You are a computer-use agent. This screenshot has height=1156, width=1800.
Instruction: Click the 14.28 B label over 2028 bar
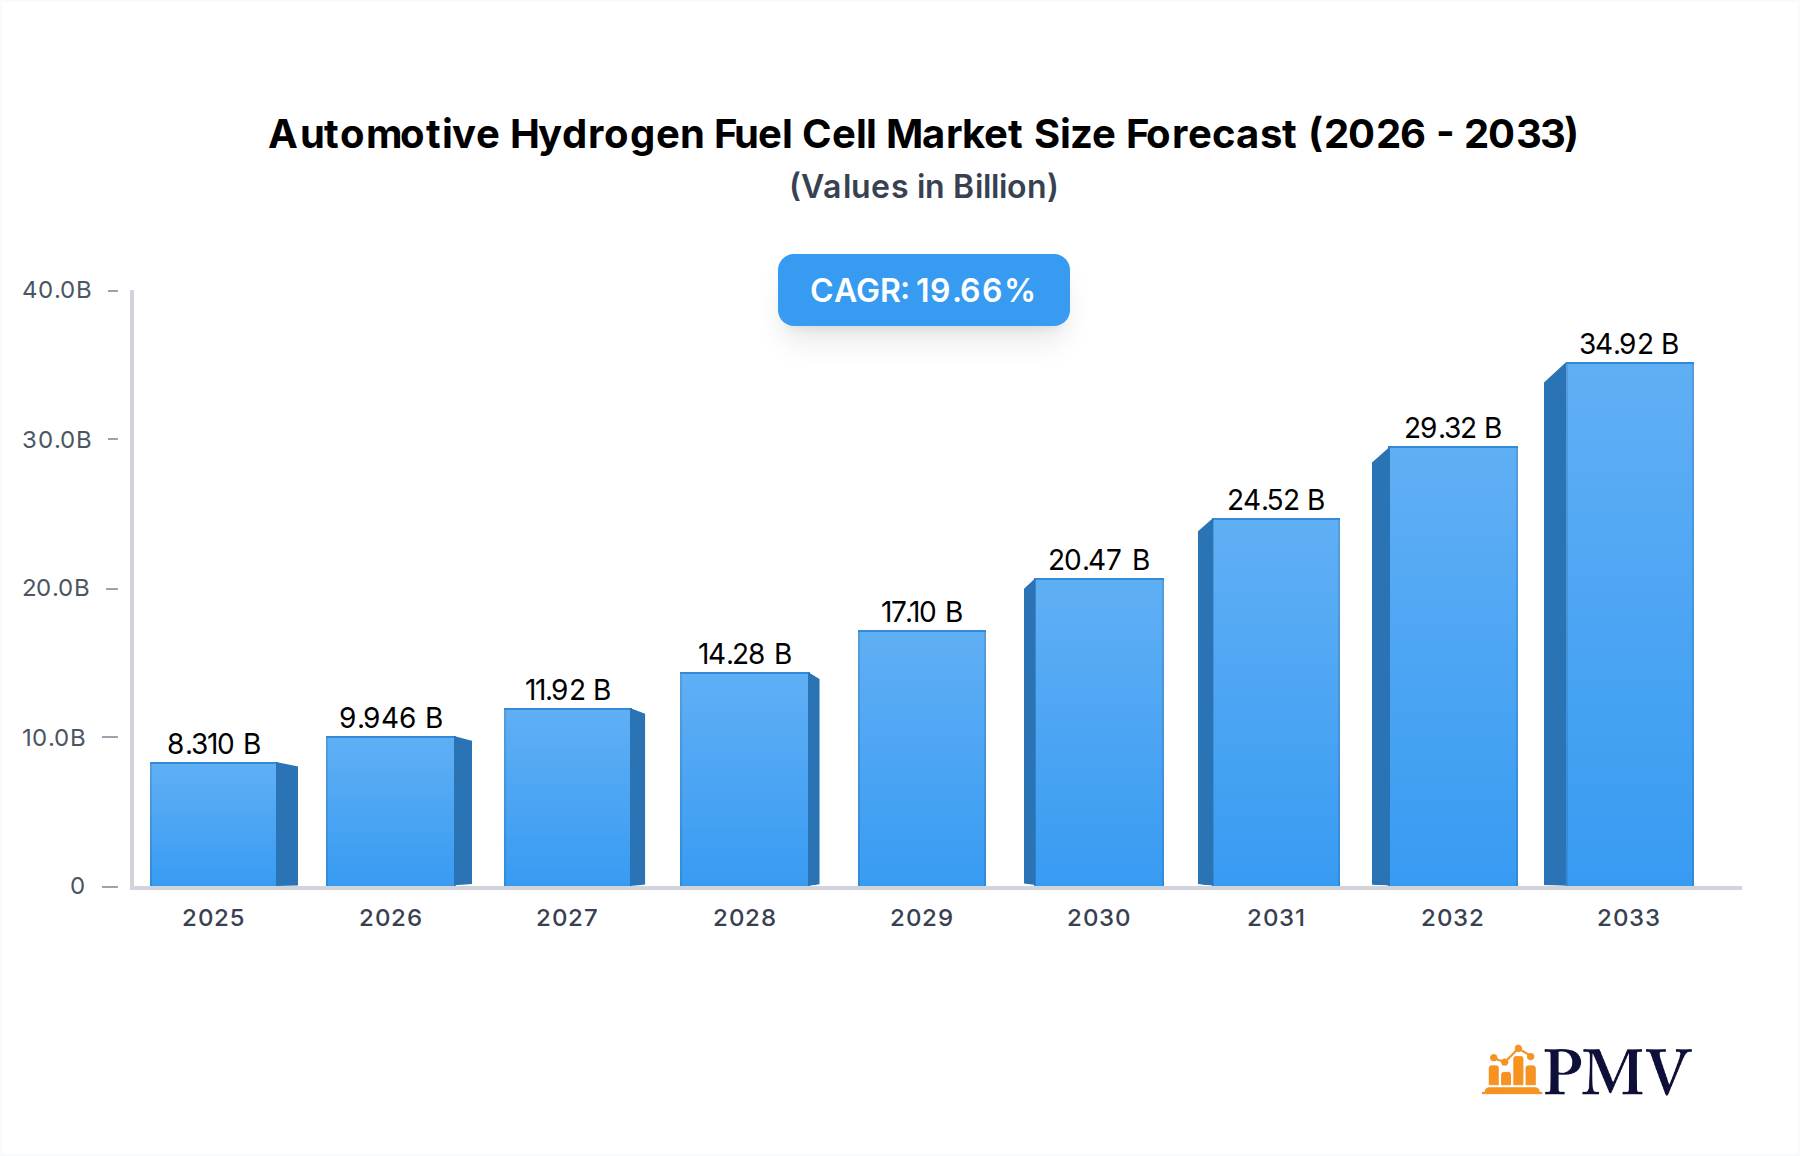pos(745,654)
